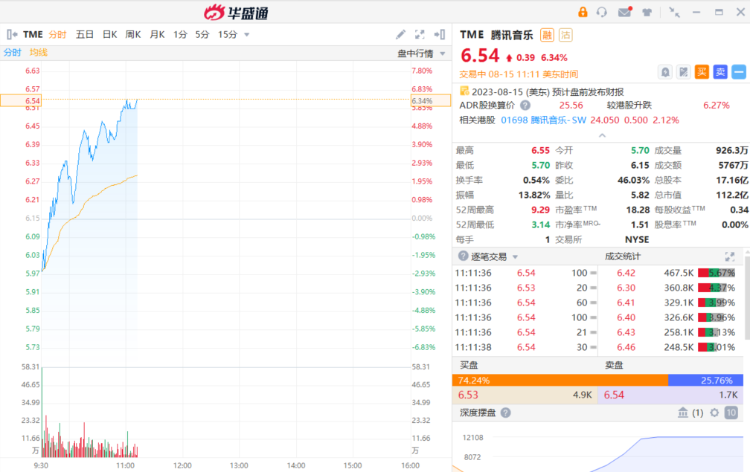This screenshot has height=472, width=750.
Task: Click the 成交统计 trade statistics header
Action: coord(624,256)
